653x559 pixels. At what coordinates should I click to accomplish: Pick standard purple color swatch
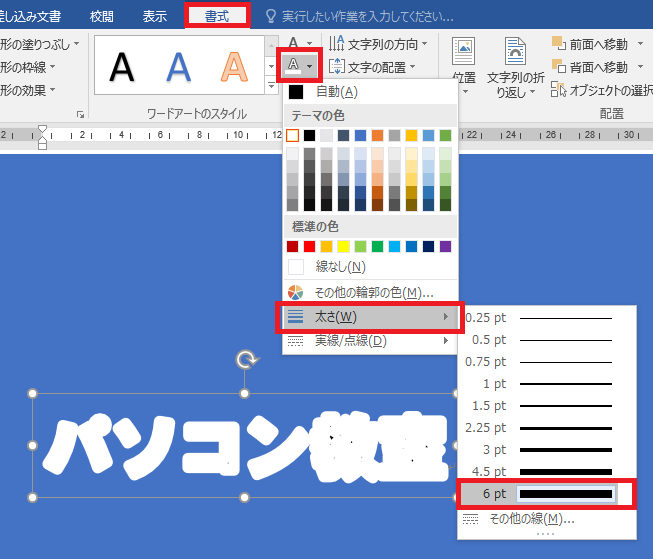446,247
